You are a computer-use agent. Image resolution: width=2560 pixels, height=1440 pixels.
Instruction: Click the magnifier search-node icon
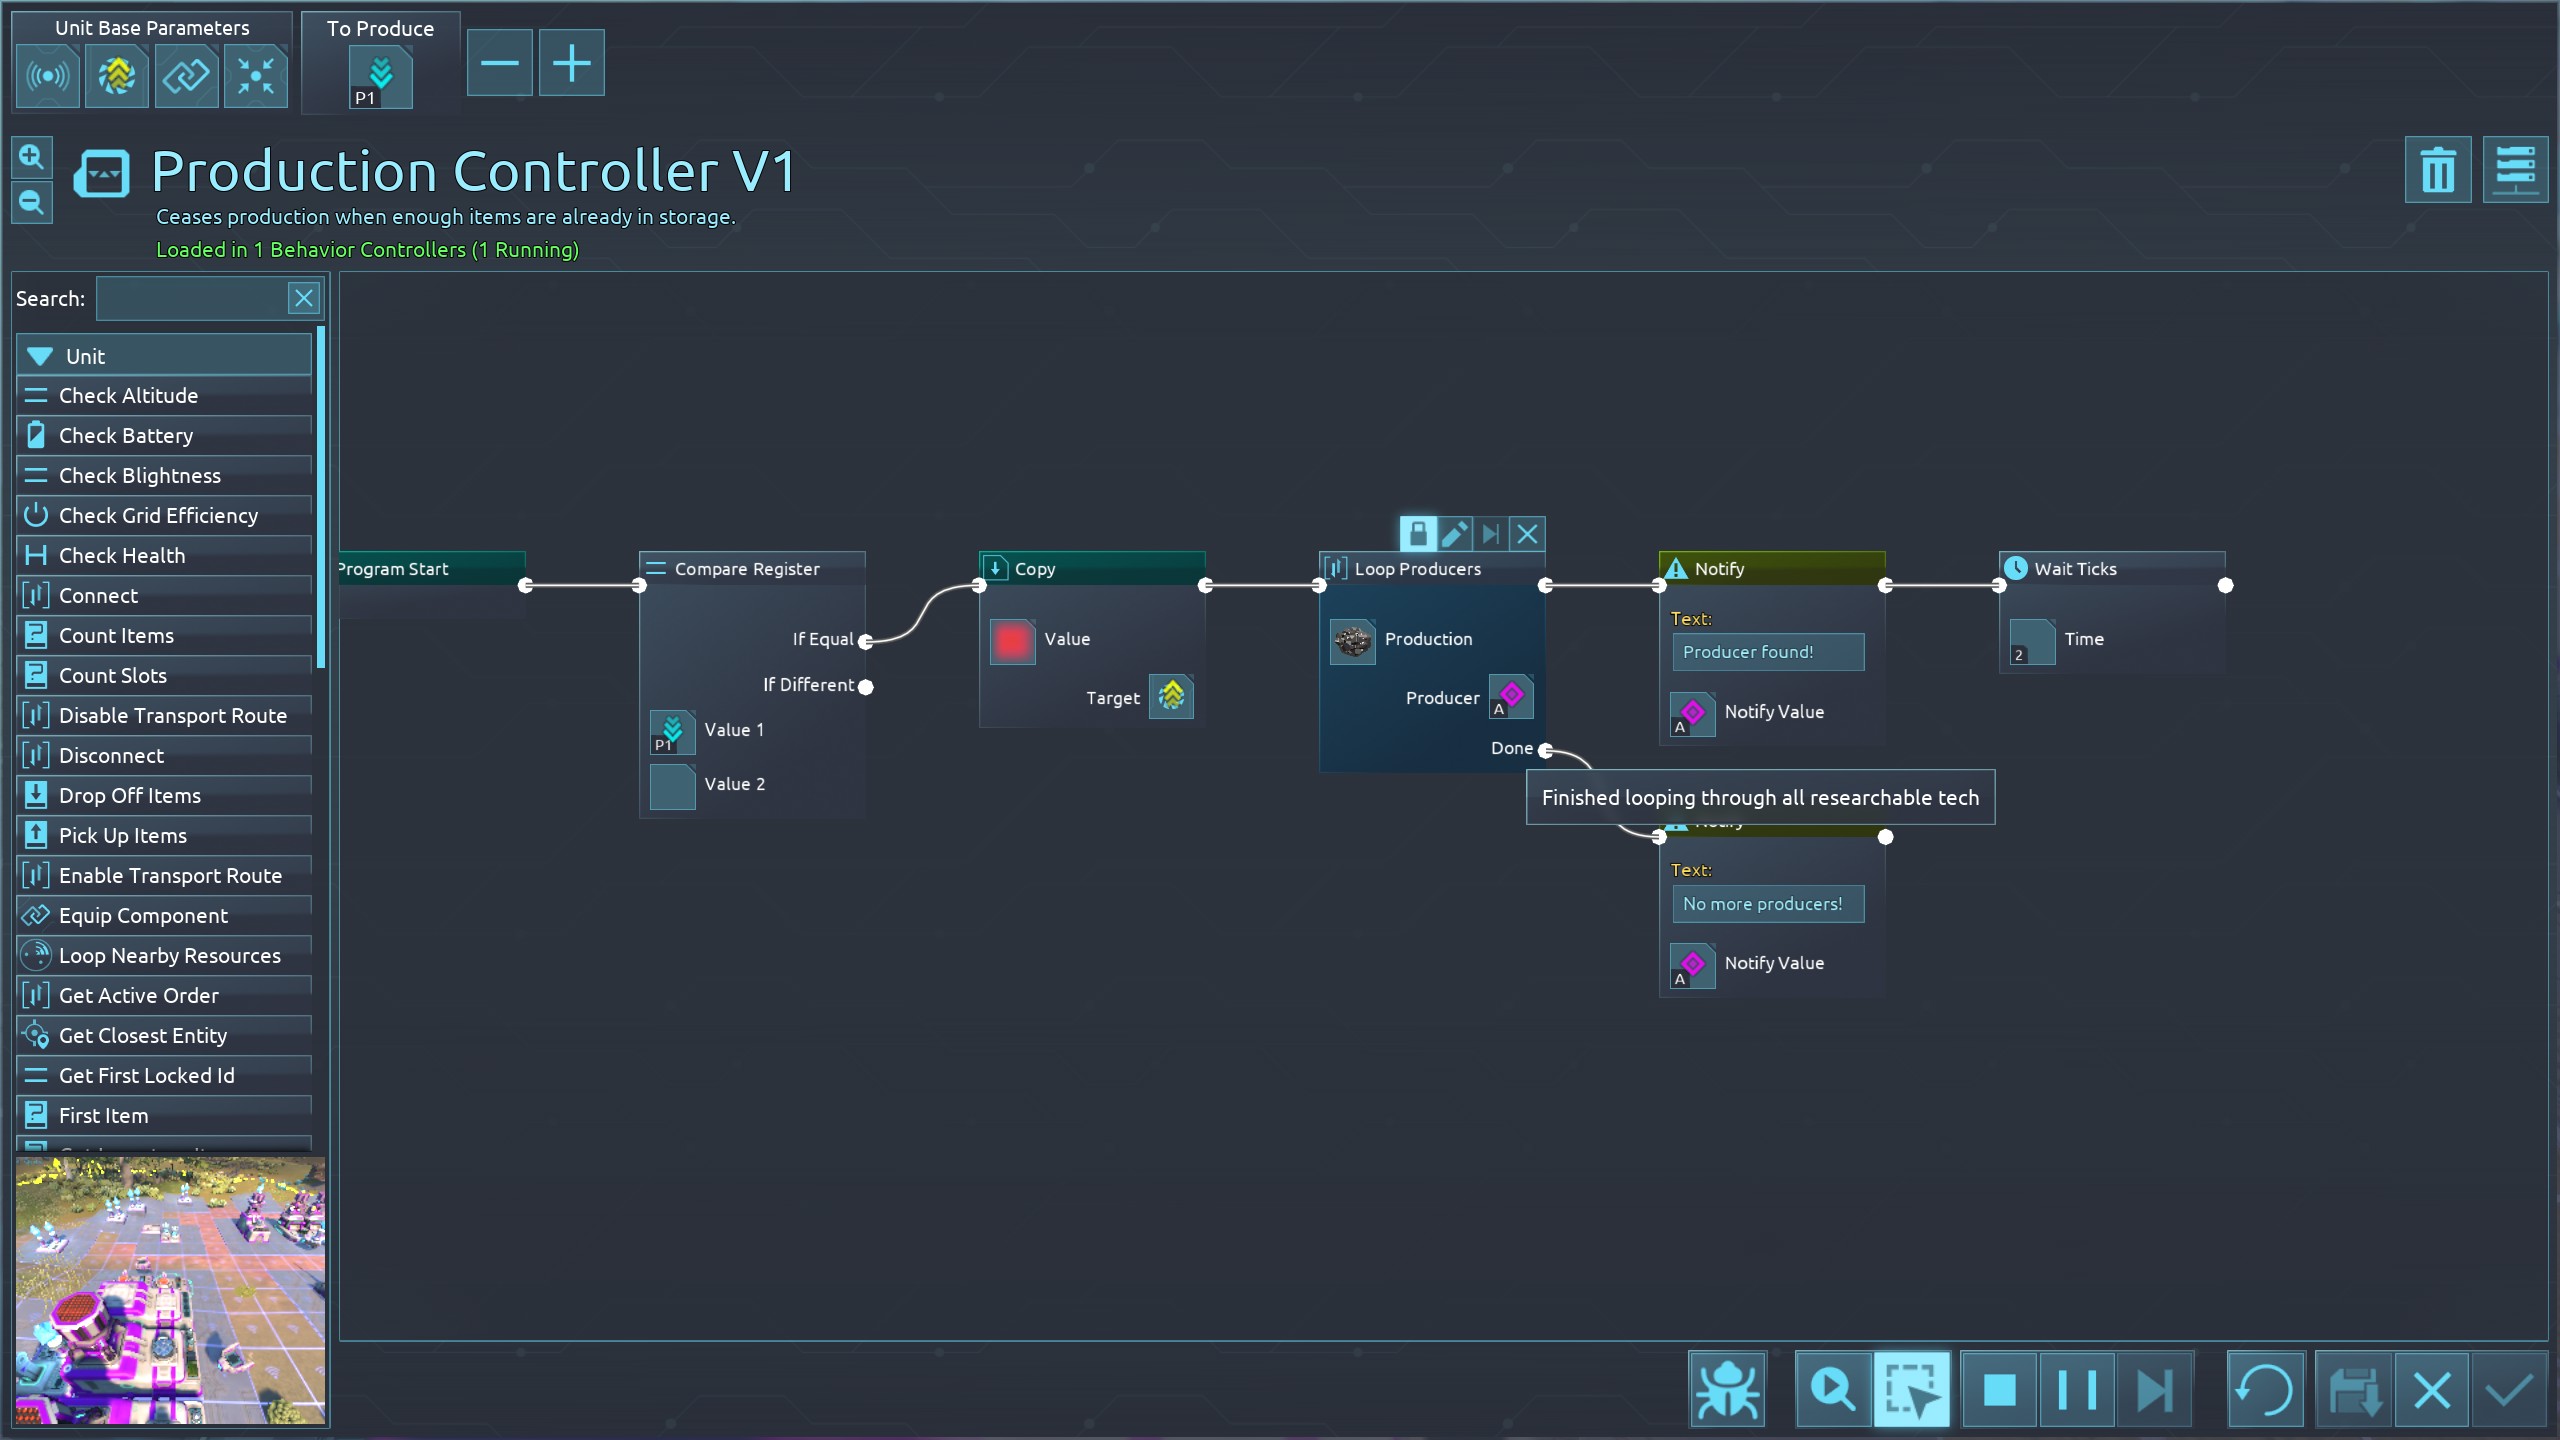tap(1833, 1389)
